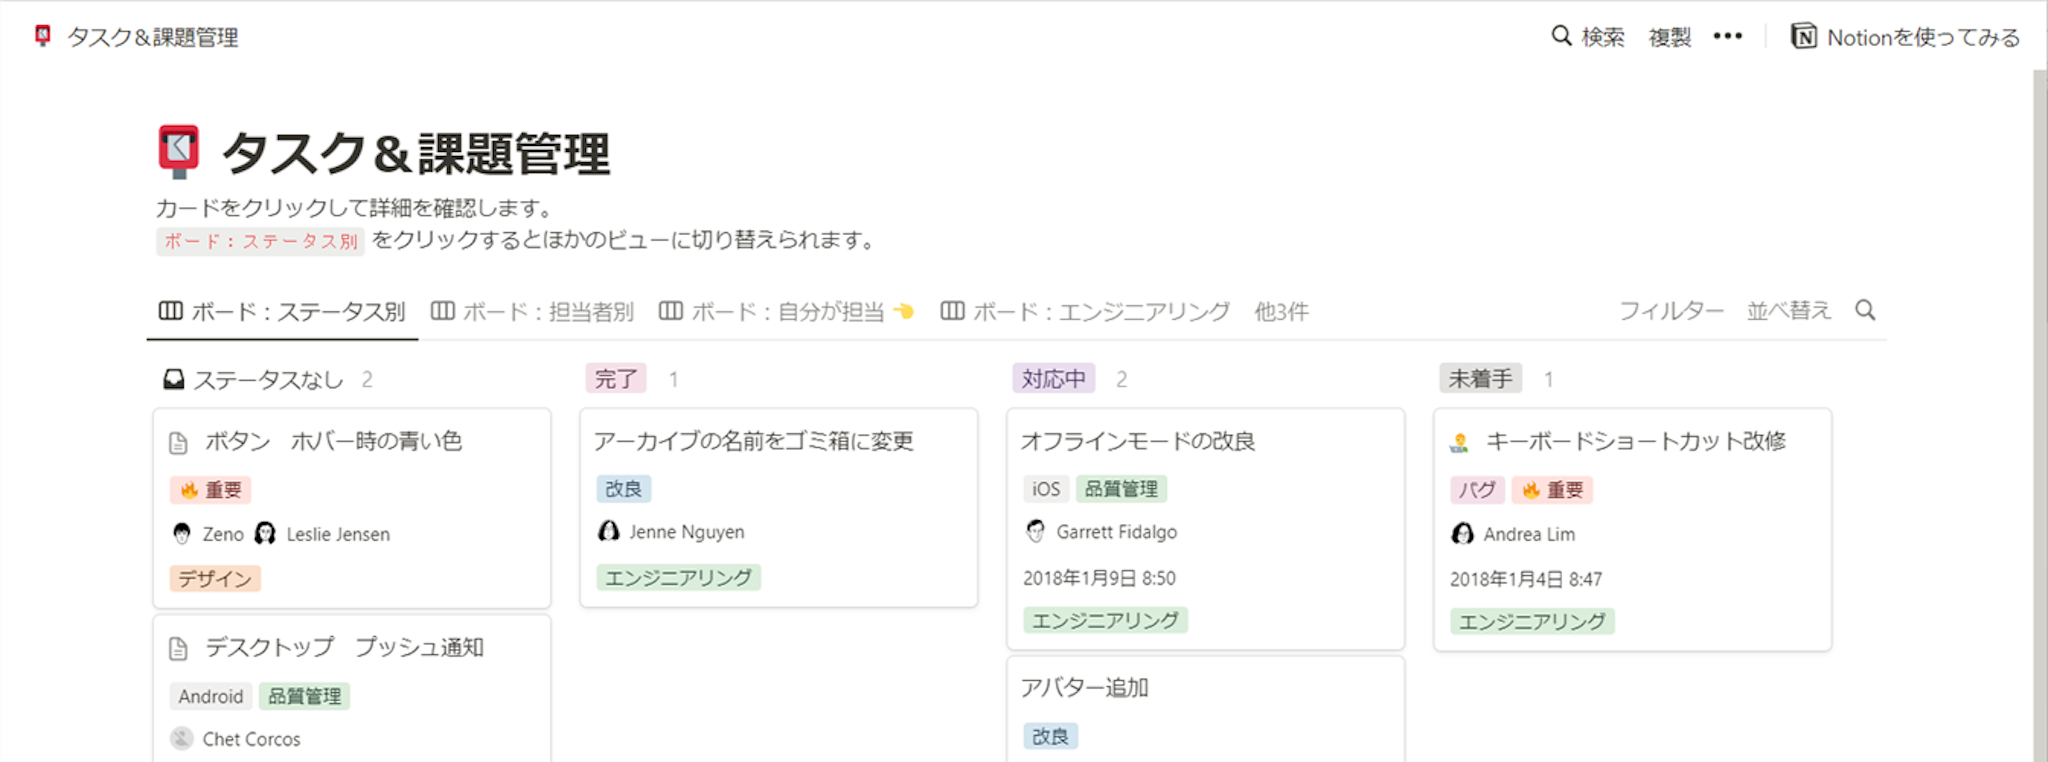The height and width of the screenshot is (762, 2048).
Task: Click Leslie Jensen's avatar icon
Action: (x=265, y=534)
